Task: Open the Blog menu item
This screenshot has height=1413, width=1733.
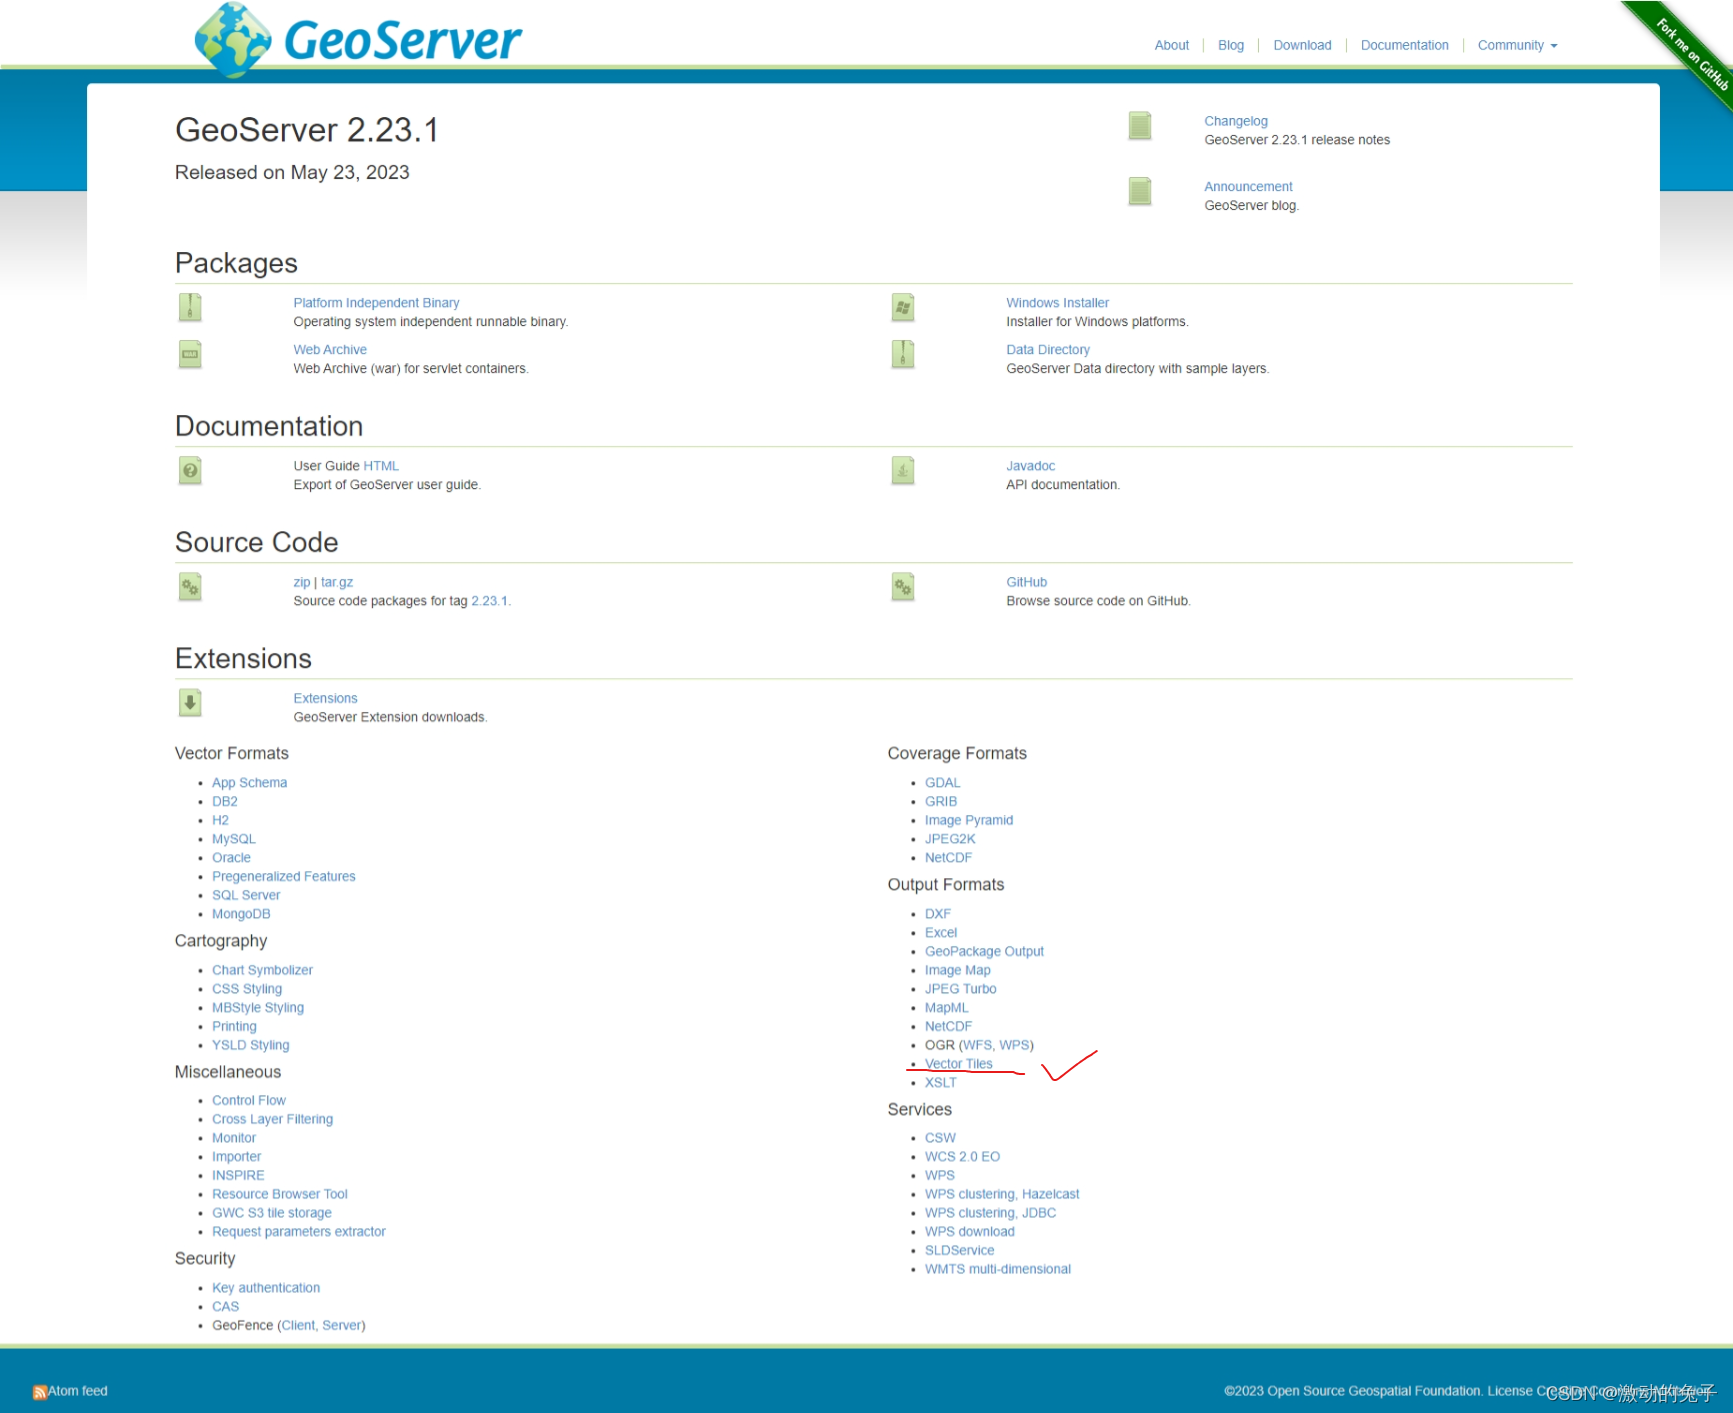Action: (x=1230, y=45)
